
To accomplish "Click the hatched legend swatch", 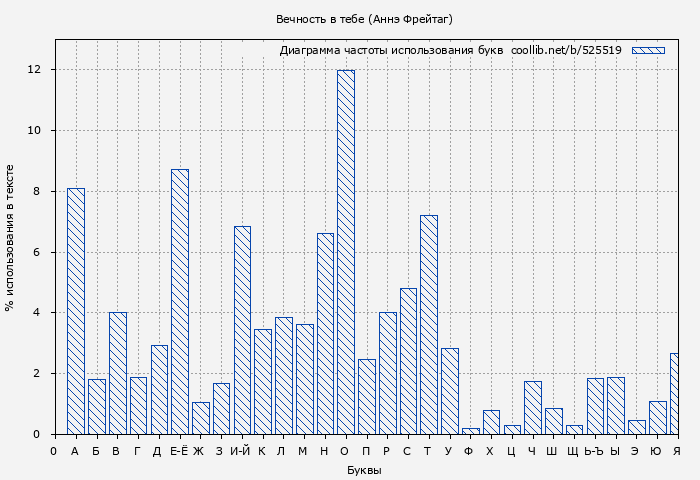I will [x=648, y=50].
